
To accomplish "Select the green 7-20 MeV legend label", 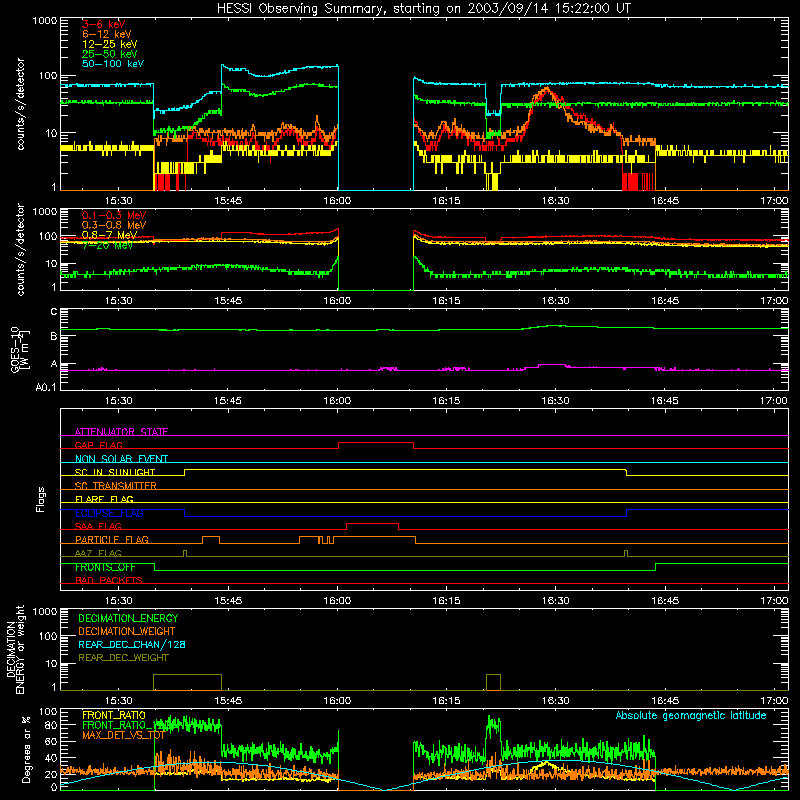I will (107, 245).
